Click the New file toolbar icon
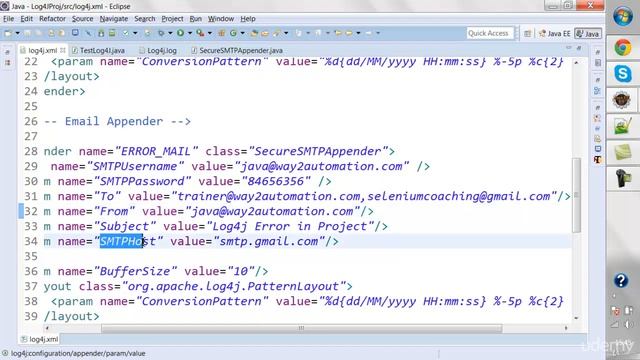640x360 pixels. click(x=8, y=33)
